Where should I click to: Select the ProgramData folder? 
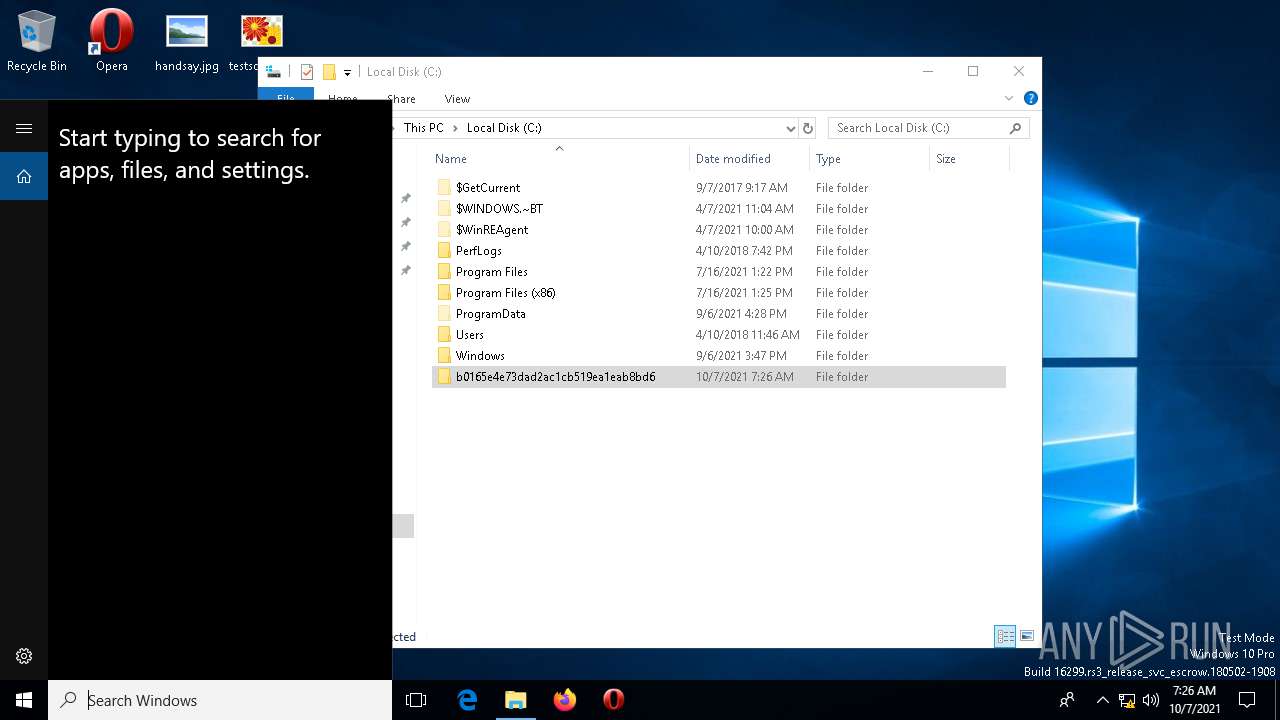coord(718,314)
